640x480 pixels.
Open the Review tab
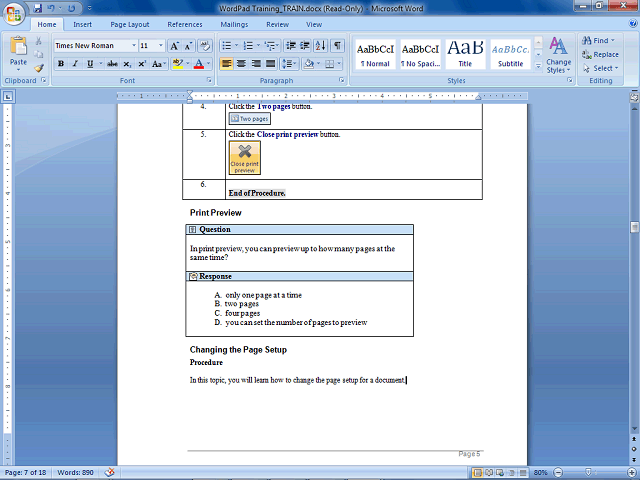pyautogui.click(x=278, y=24)
